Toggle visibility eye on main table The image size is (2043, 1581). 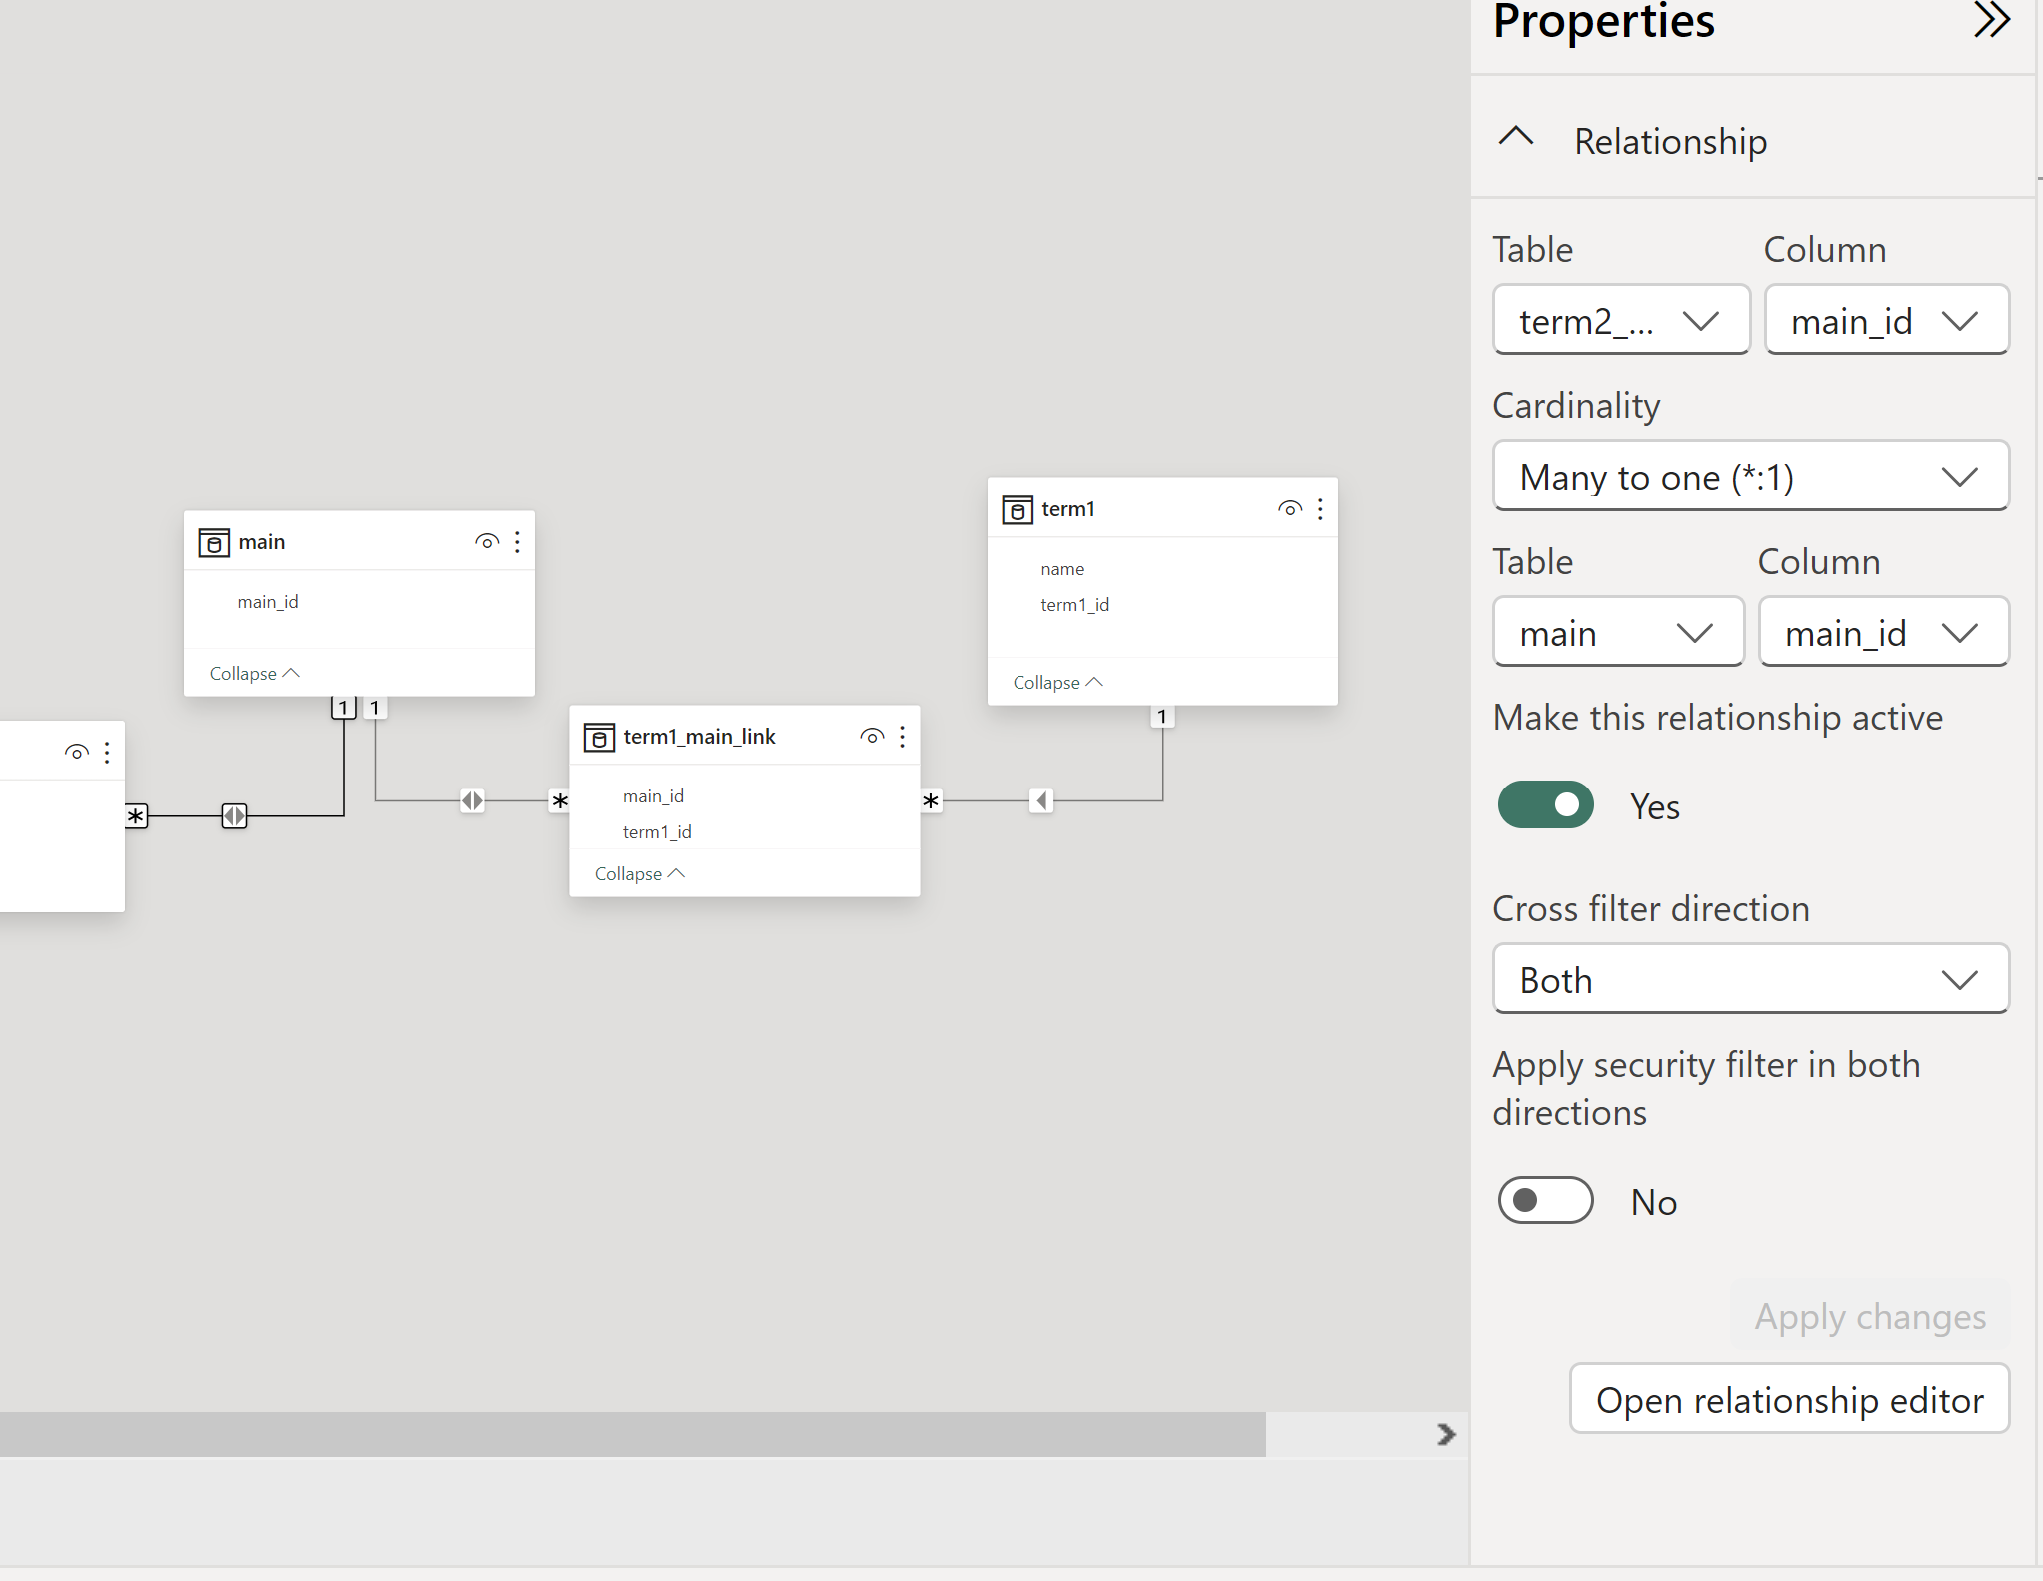tap(487, 541)
